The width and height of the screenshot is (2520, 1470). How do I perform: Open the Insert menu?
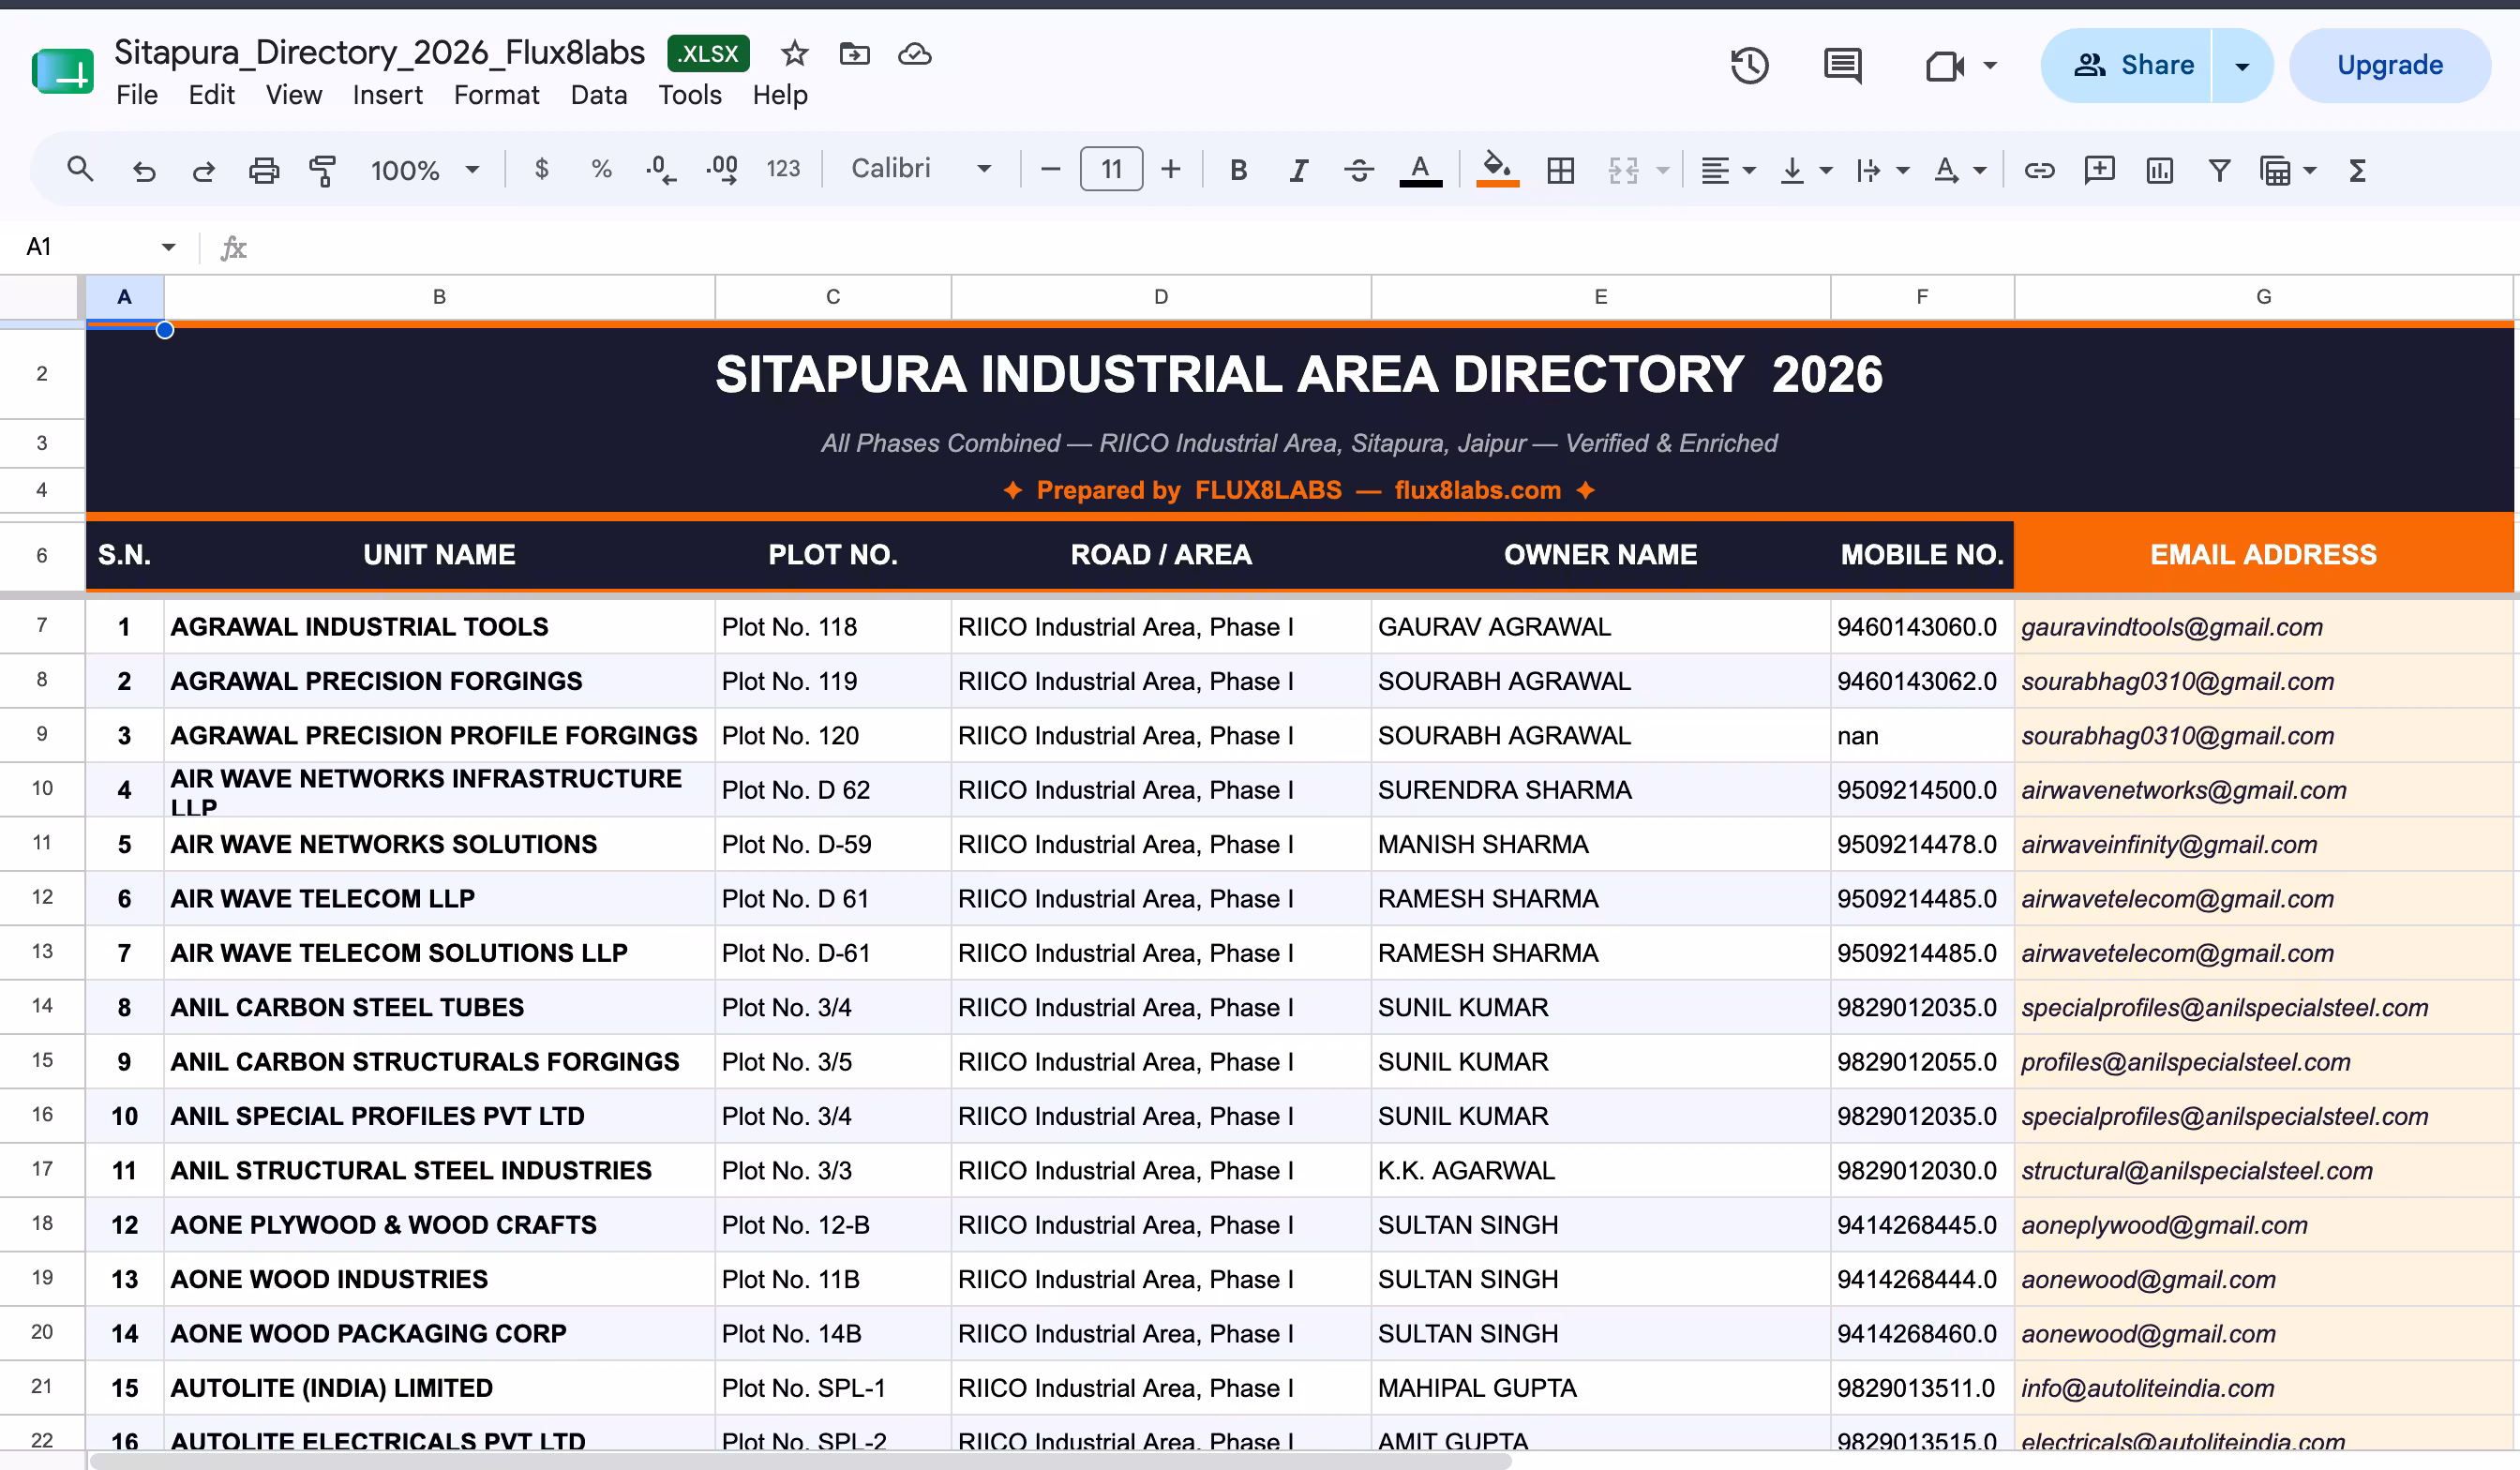click(x=387, y=95)
